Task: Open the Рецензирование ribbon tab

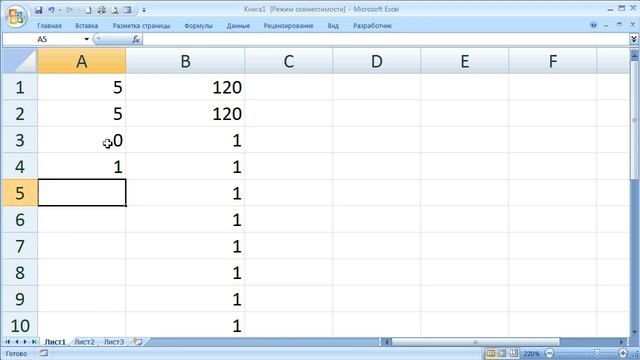Action: click(288, 26)
